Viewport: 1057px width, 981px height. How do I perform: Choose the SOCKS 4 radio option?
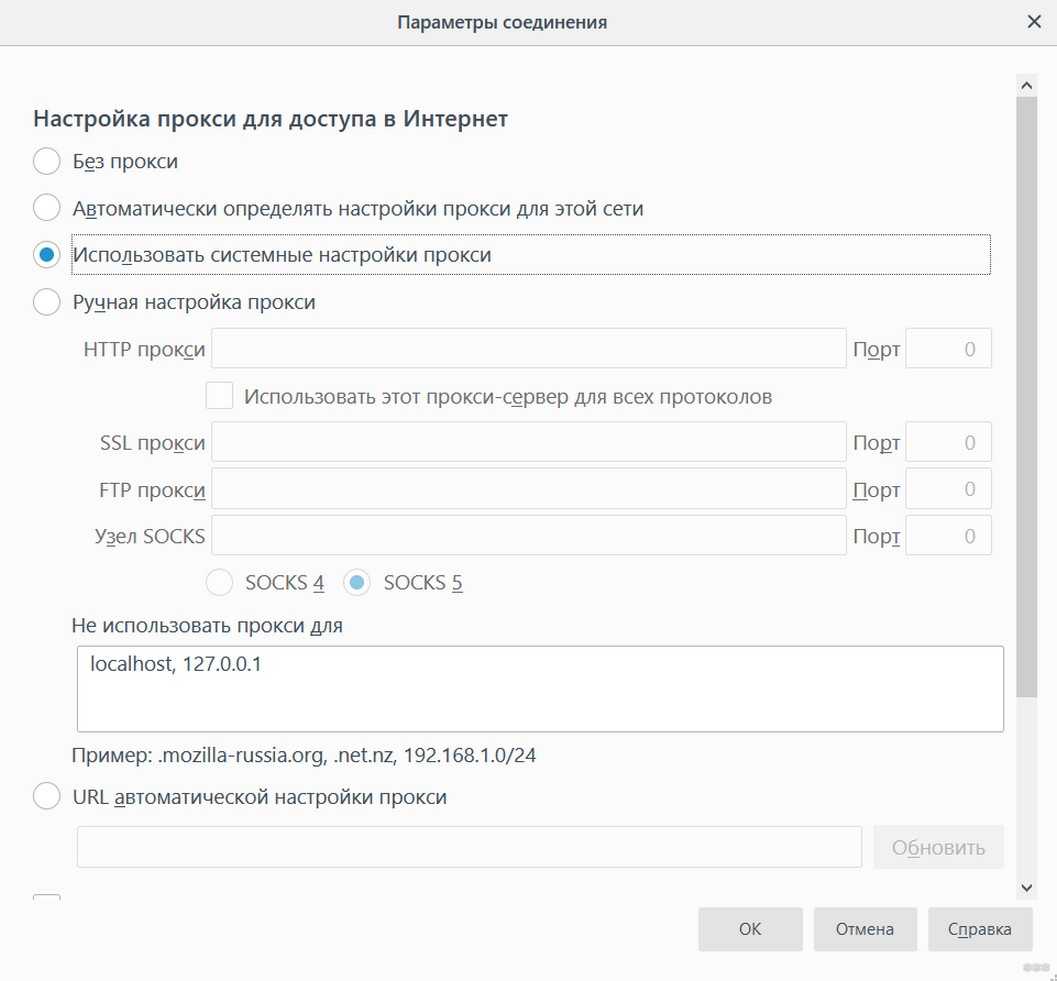219,583
